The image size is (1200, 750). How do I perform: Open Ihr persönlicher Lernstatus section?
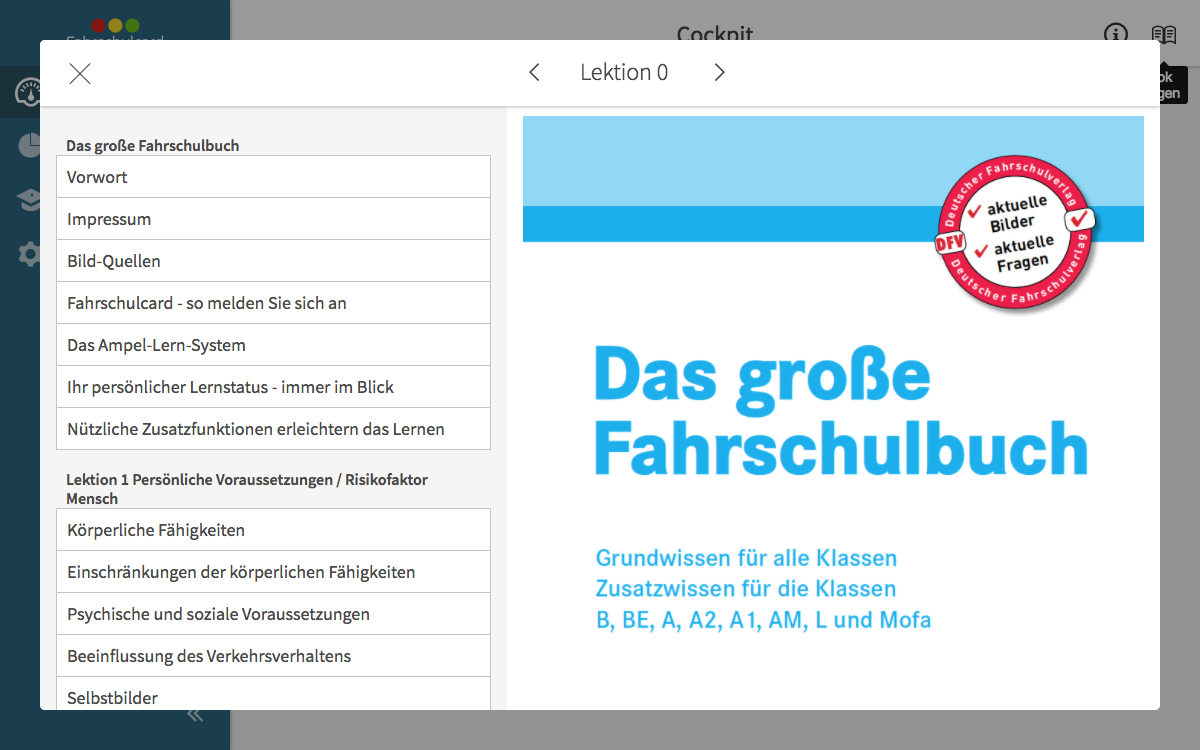point(273,387)
